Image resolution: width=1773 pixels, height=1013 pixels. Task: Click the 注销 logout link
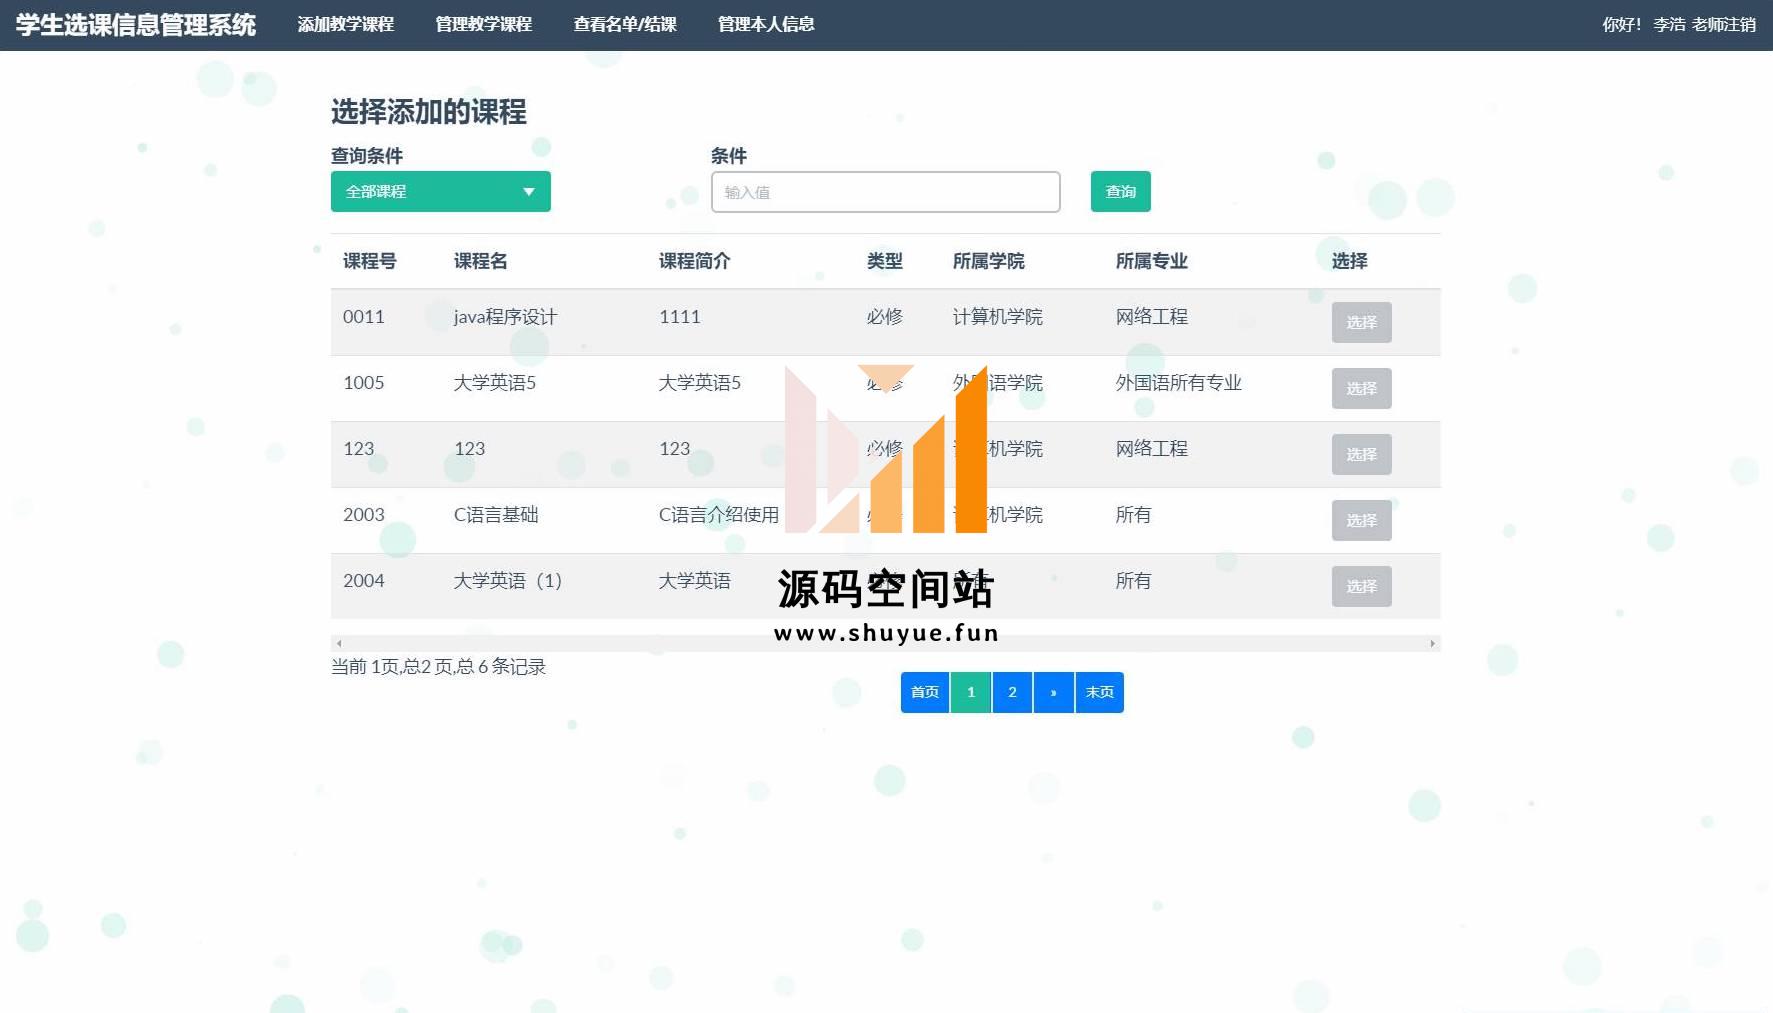click(1740, 25)
